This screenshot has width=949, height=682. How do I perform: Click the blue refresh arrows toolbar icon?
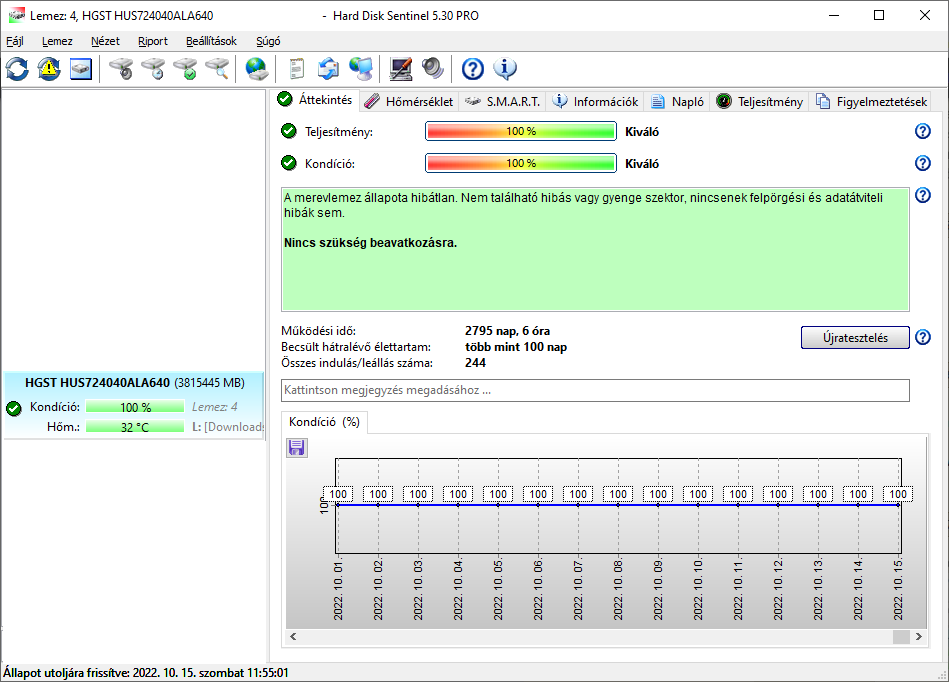[17, 69]
